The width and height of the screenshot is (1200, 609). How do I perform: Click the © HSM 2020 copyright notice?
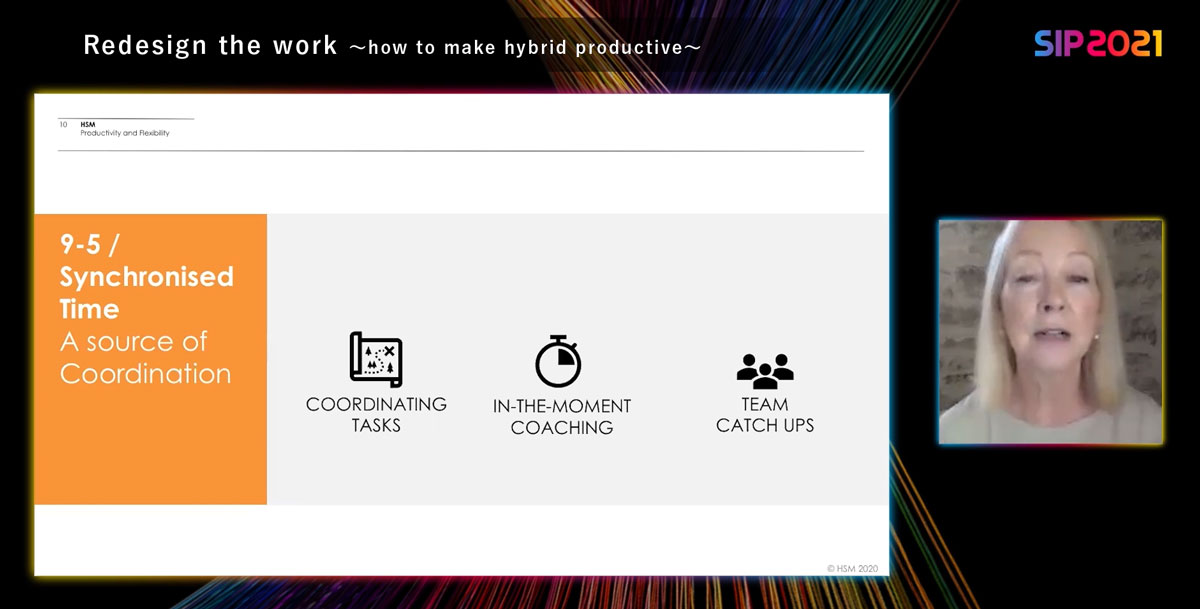(x=854, y=567)
